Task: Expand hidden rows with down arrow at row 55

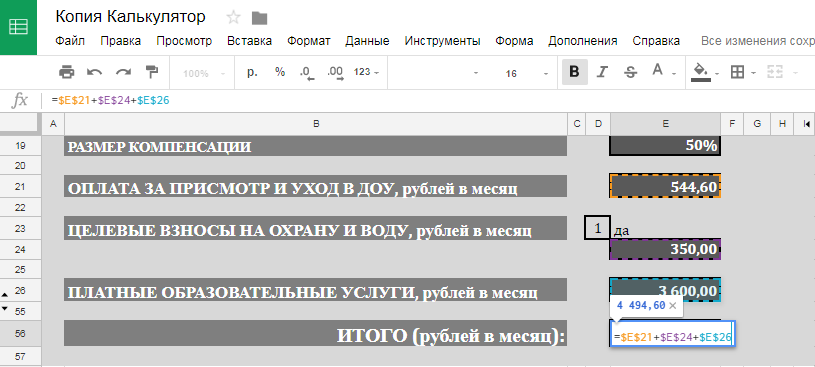Action: pyautogui.click(x=5, y=308)
